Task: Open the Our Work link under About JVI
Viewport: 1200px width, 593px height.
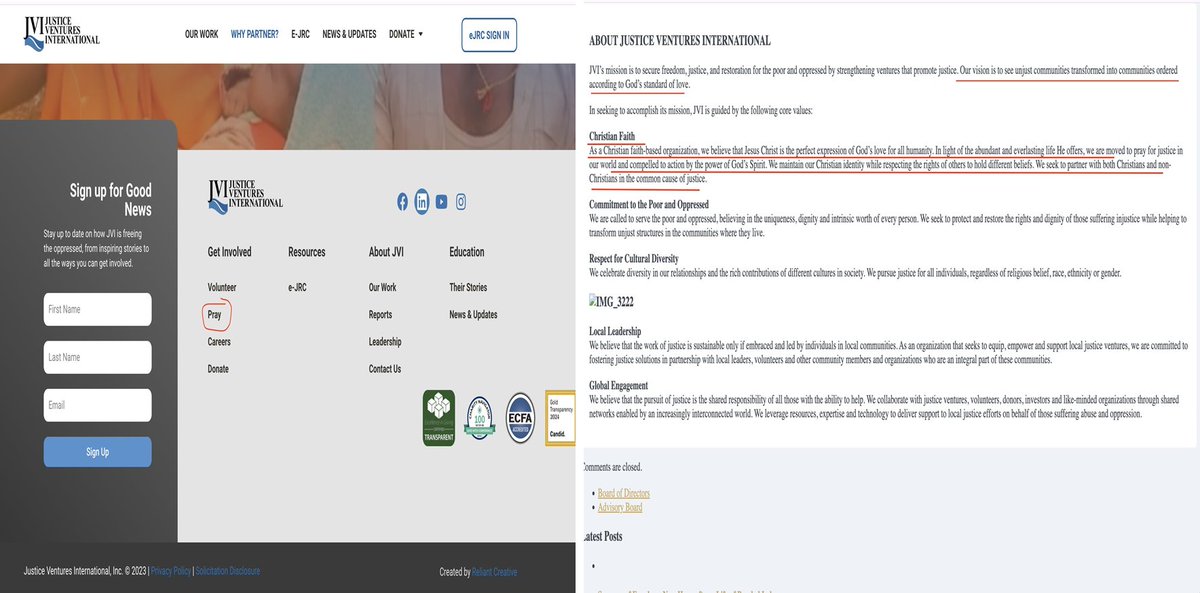Action: pyautogui.click(x=382, y=287)
